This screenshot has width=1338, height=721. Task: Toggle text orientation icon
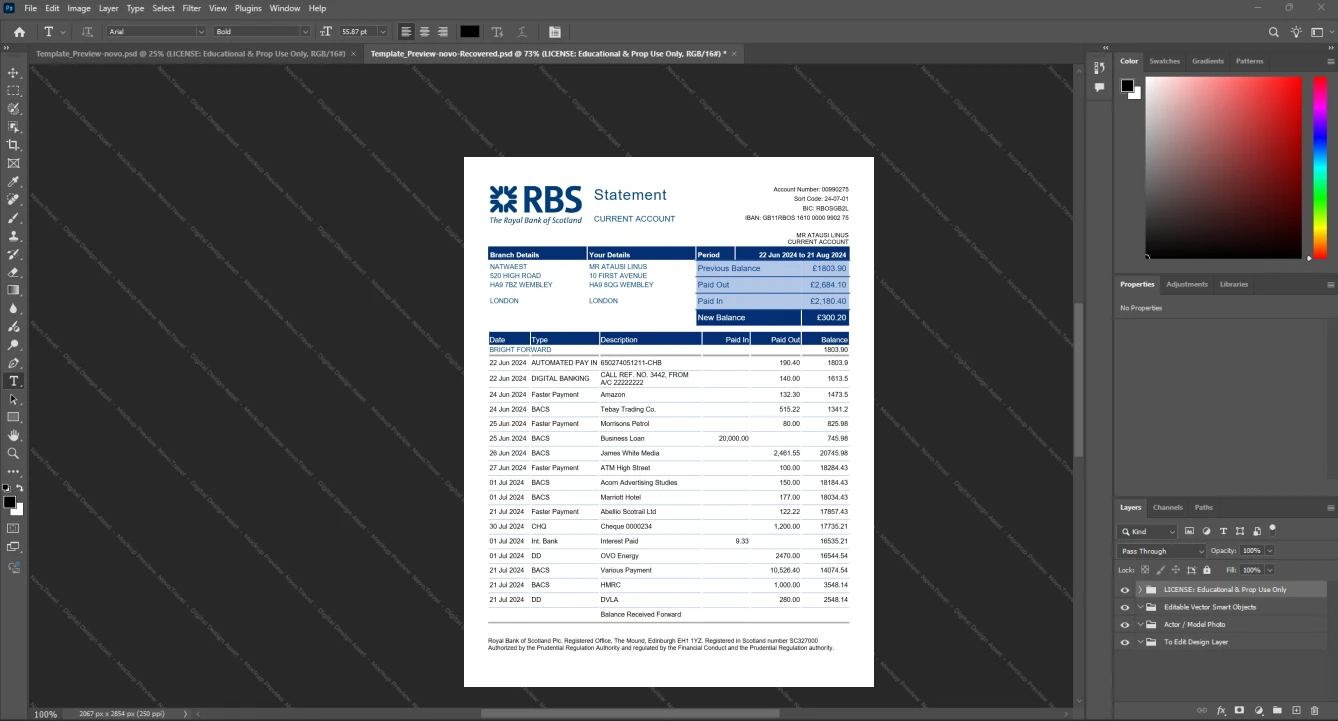point(87,32)
